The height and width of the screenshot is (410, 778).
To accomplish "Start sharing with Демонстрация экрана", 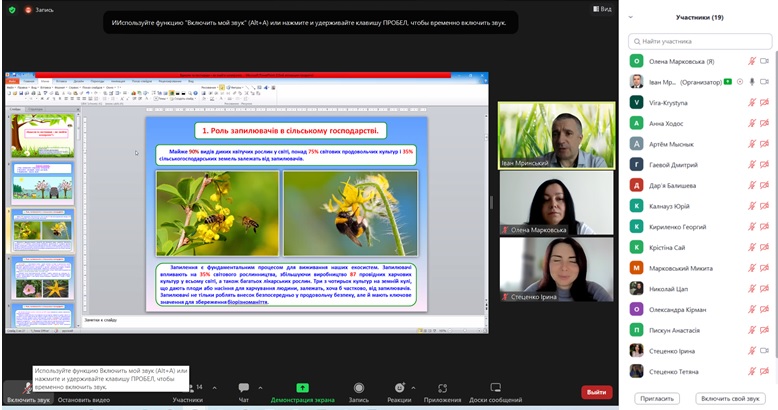I will point(303,393).
